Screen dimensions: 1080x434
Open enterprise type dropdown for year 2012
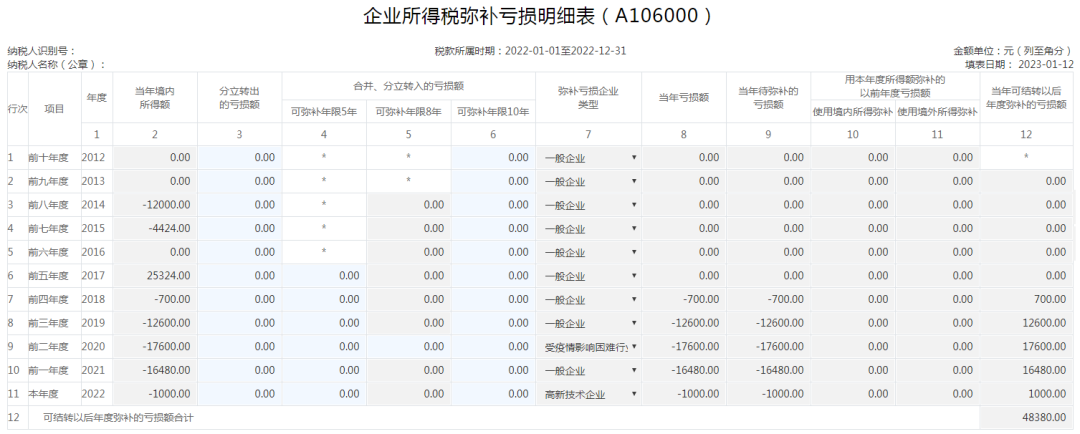point(590,158)
